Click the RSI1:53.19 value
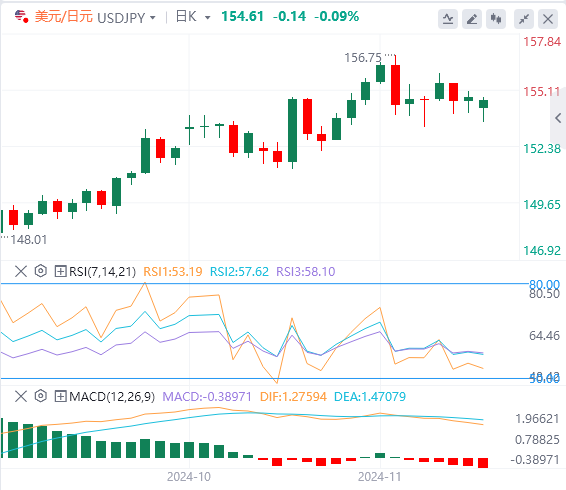This screenshot has width=566, height=490. click(x=173, y=272)
